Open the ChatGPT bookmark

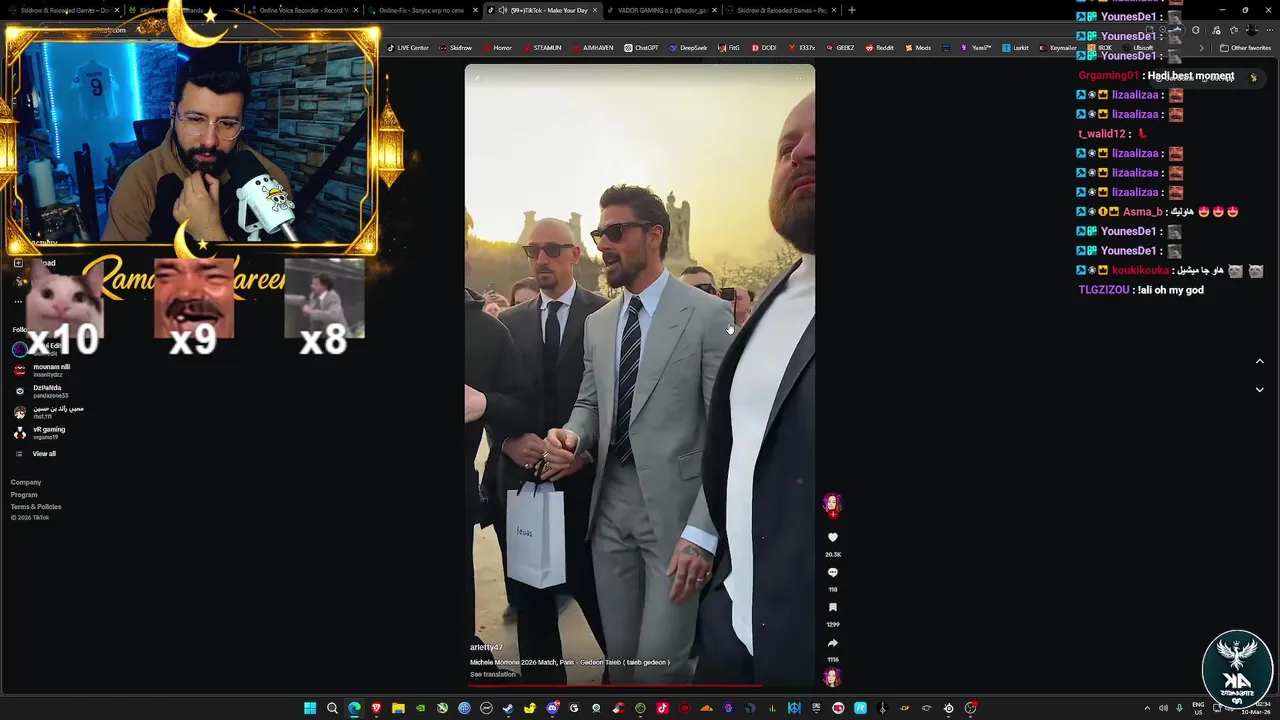(x=641, y=48)
